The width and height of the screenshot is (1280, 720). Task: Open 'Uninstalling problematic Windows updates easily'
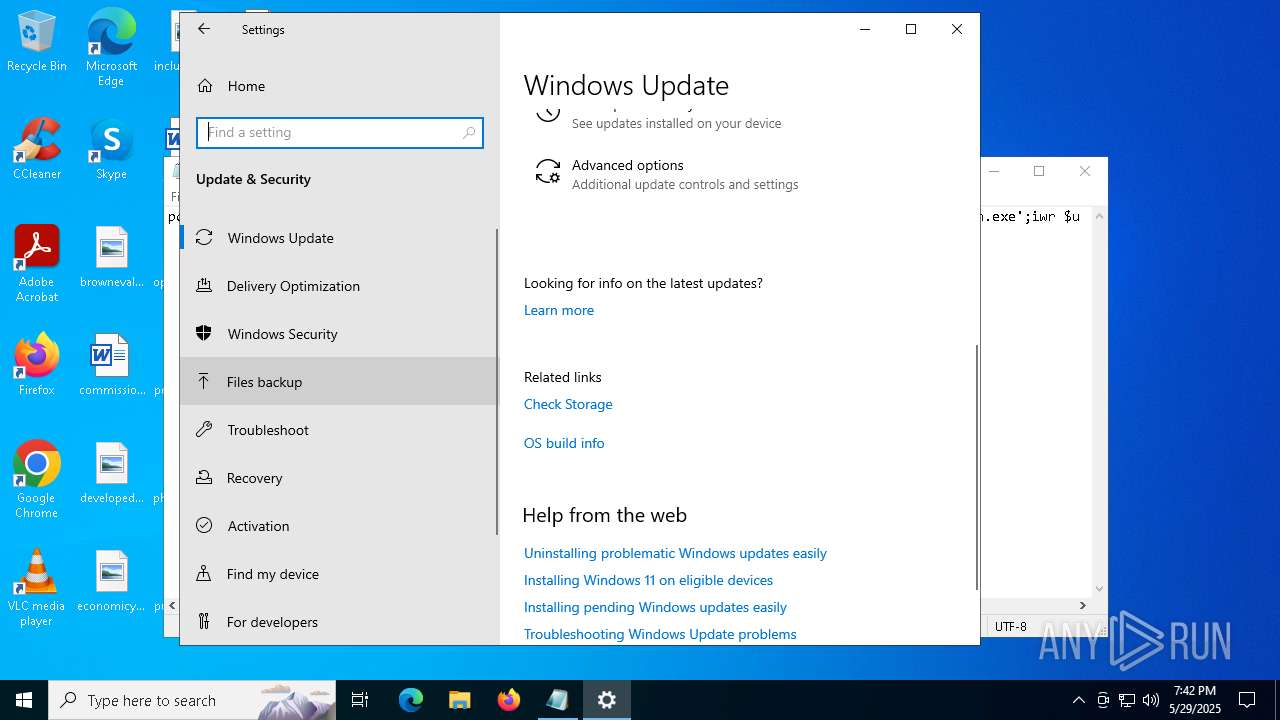[x=675, y=553]
